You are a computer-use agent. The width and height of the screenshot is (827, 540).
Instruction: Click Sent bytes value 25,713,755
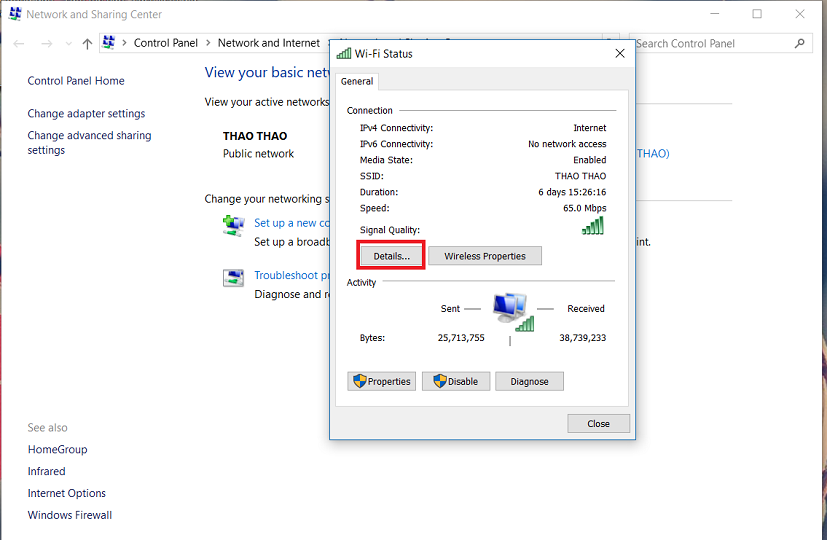[461, 338]
